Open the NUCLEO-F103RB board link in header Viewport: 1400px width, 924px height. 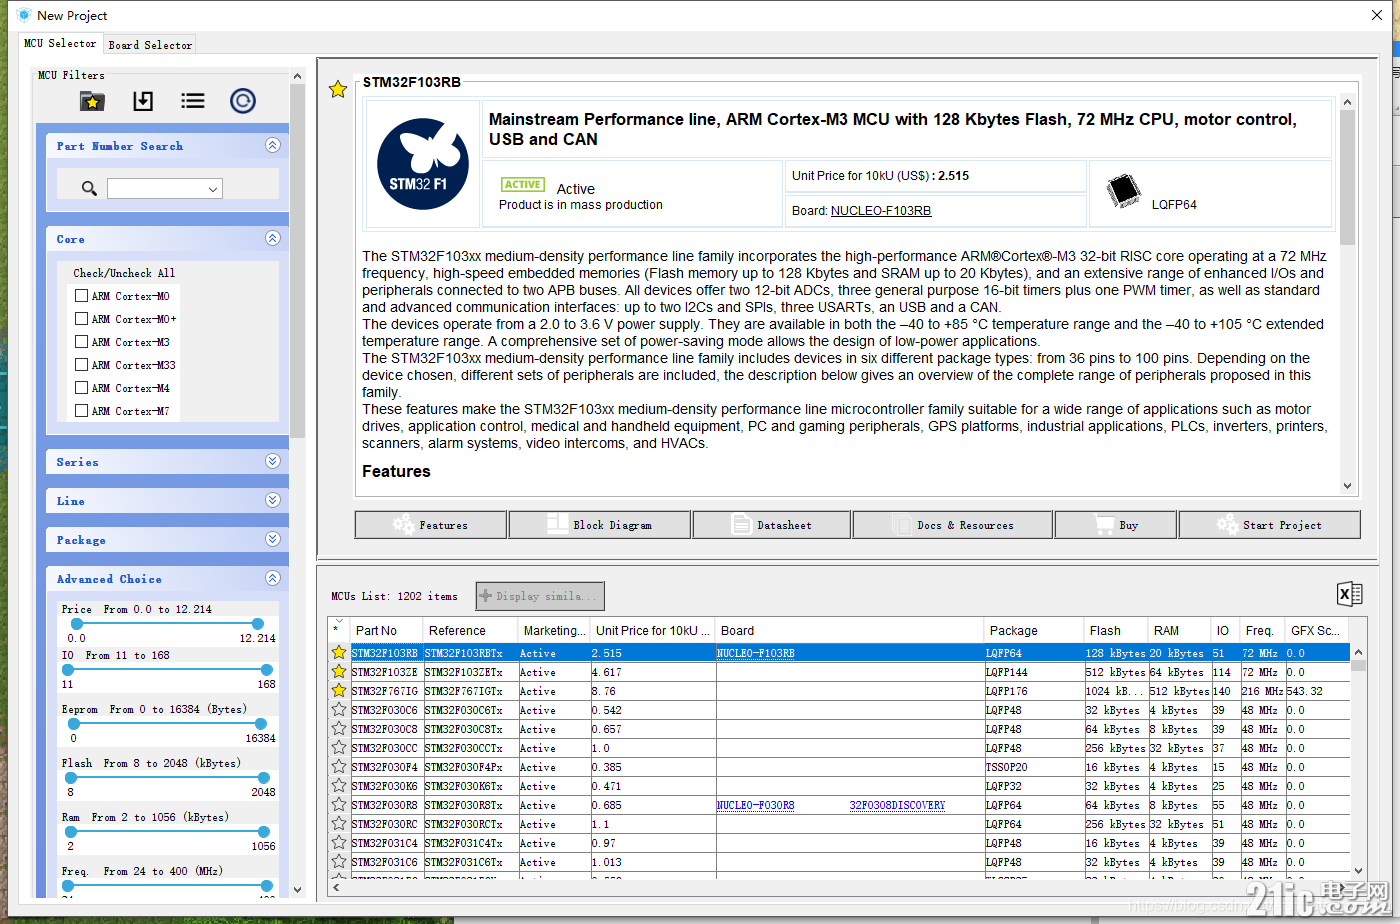[881, 211]
